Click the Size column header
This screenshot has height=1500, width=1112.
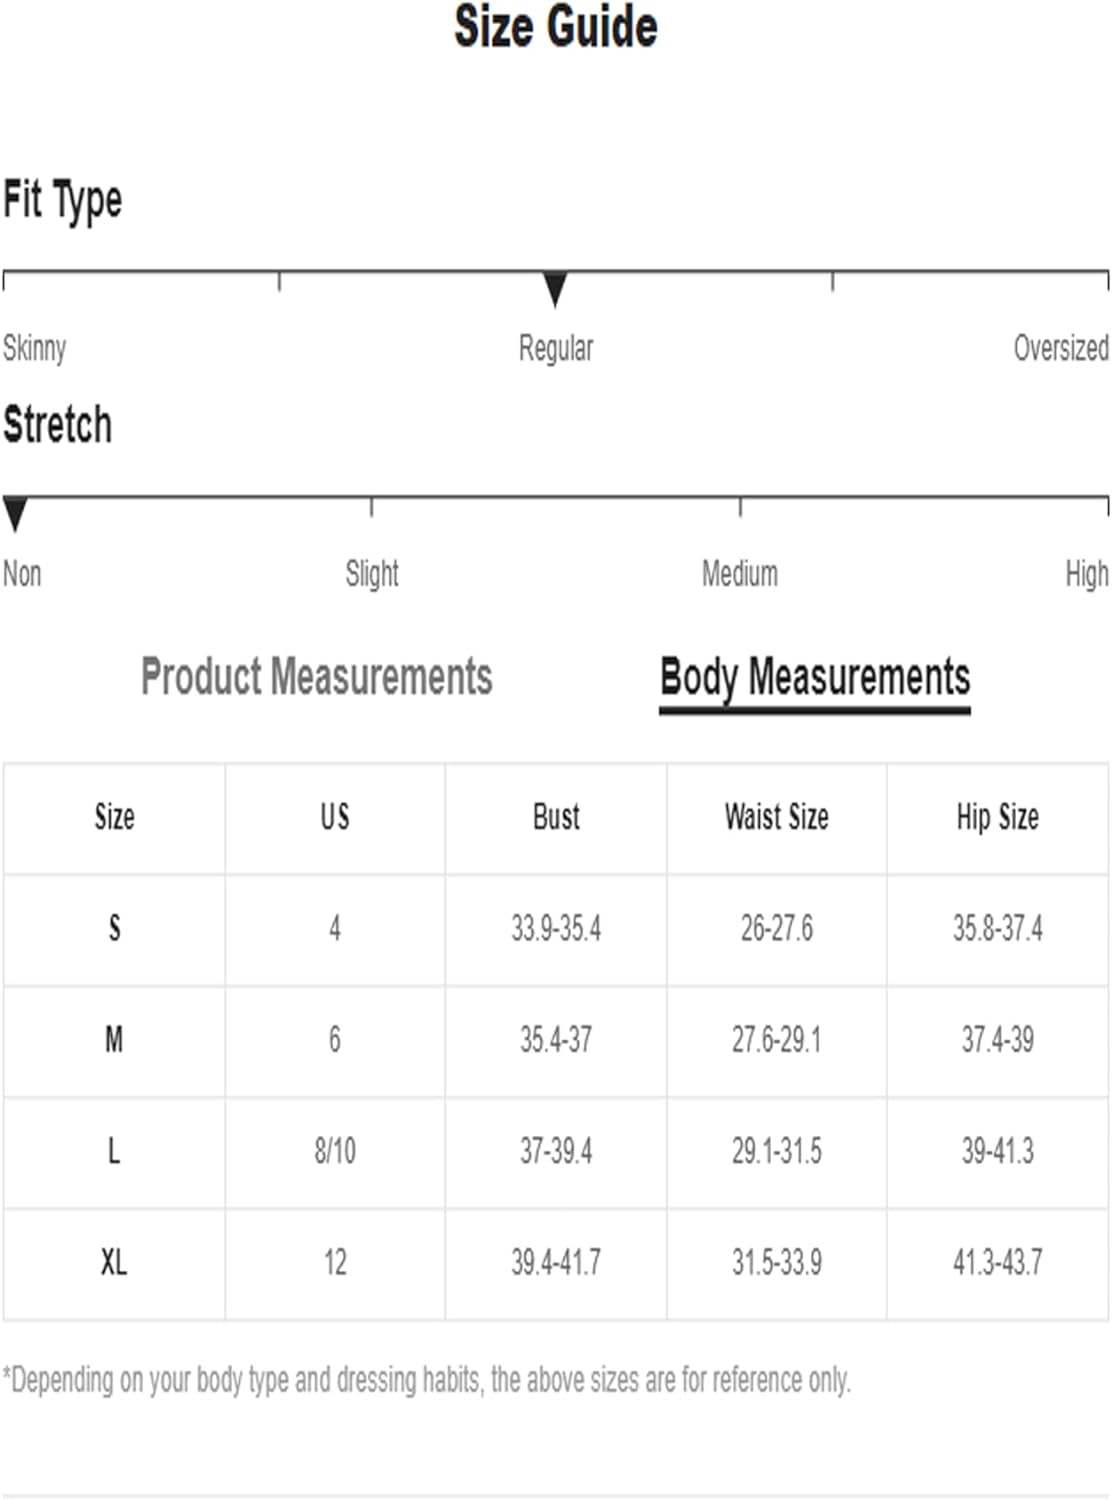click(x=114, y=818)
